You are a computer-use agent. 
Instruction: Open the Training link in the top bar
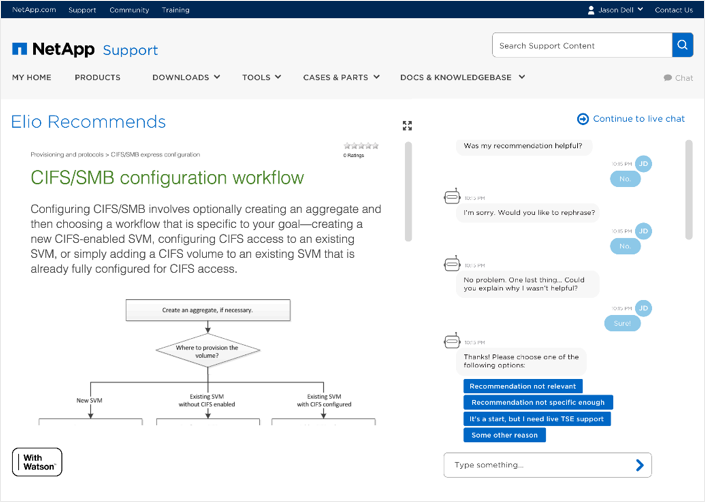[x=175, y=10]
